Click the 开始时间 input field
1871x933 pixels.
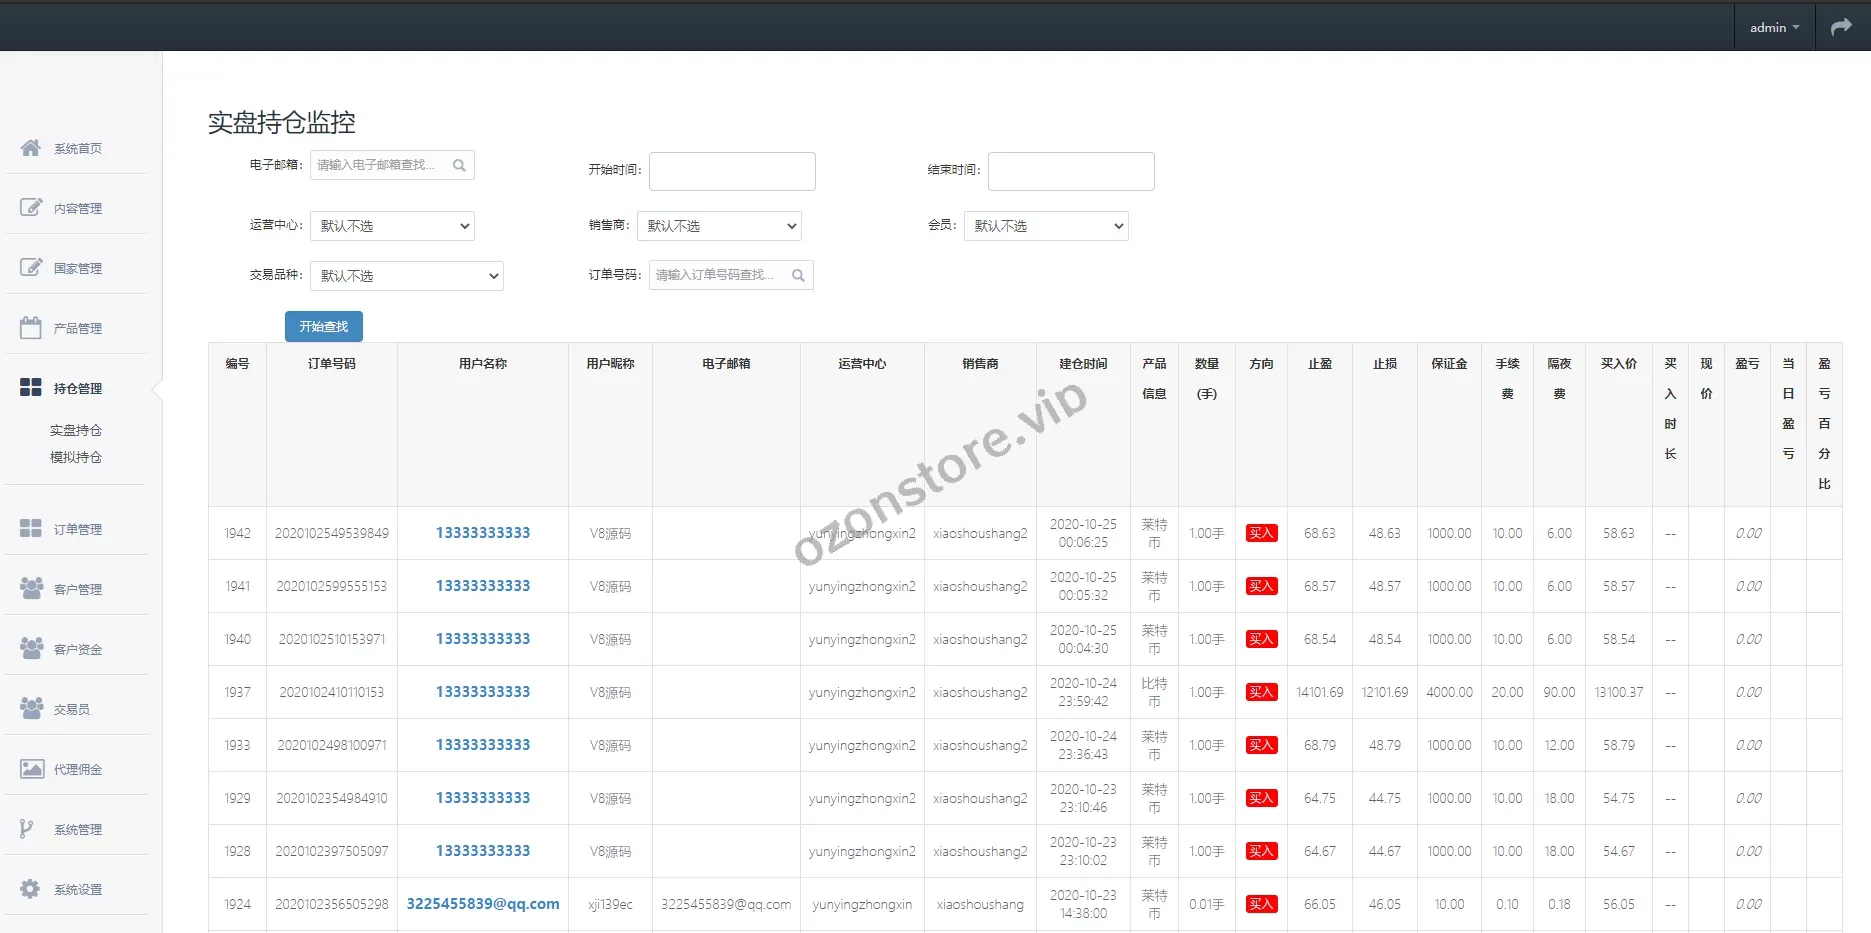[732, 171]
